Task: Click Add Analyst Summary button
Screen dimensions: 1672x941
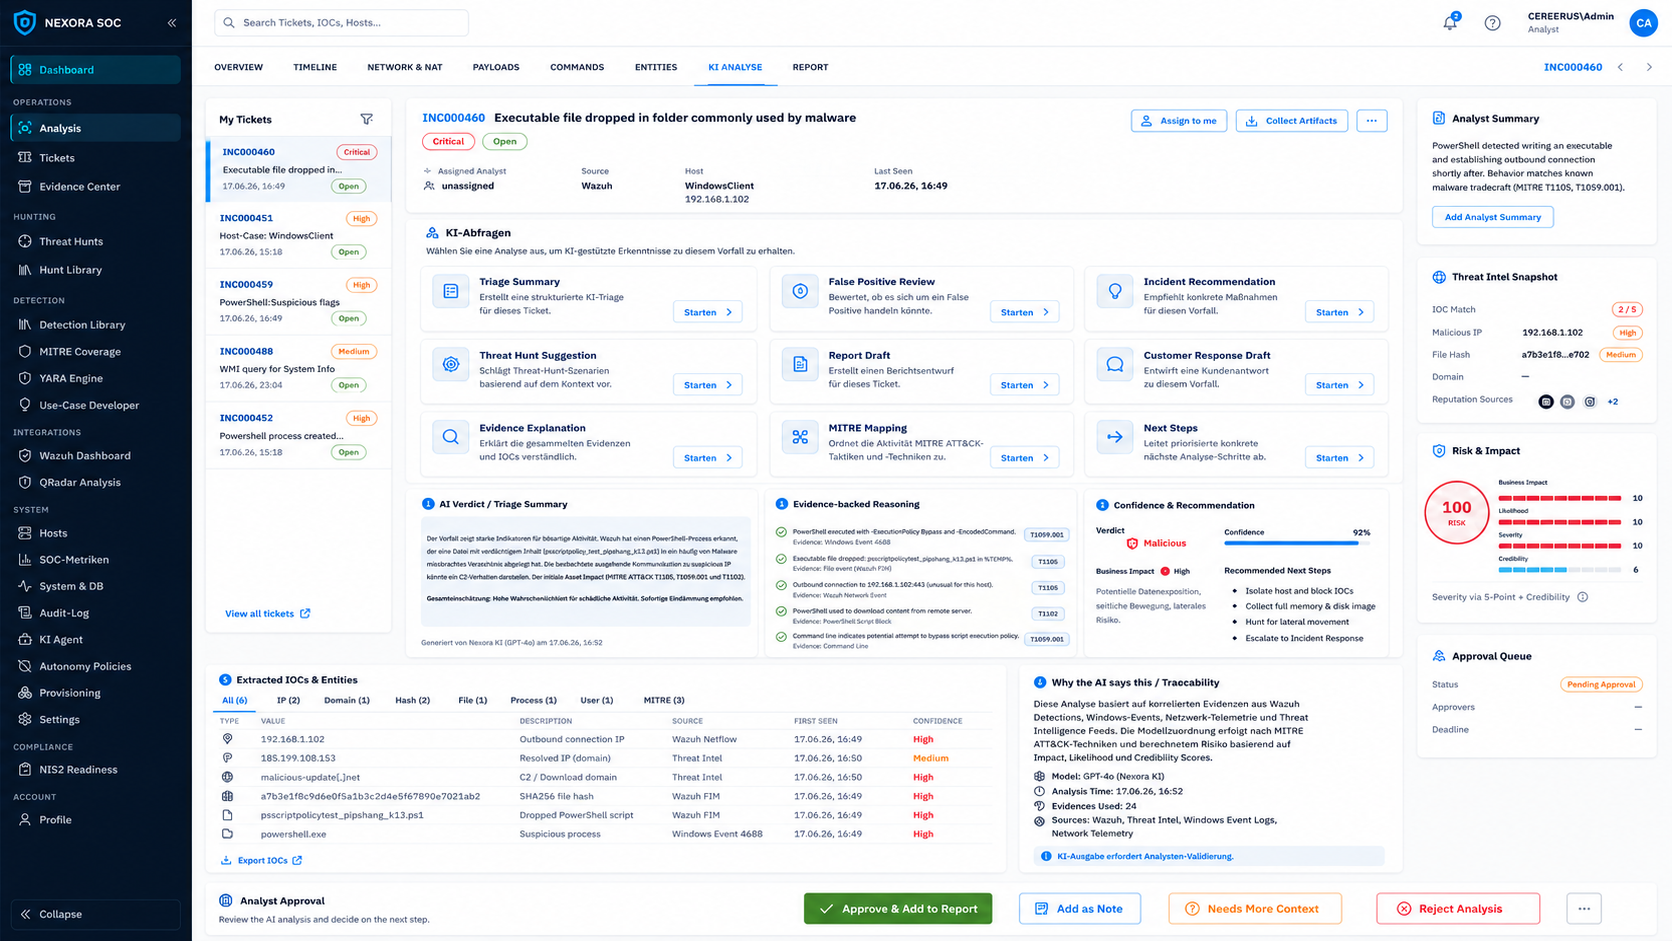Action: tap(1492, 217)
